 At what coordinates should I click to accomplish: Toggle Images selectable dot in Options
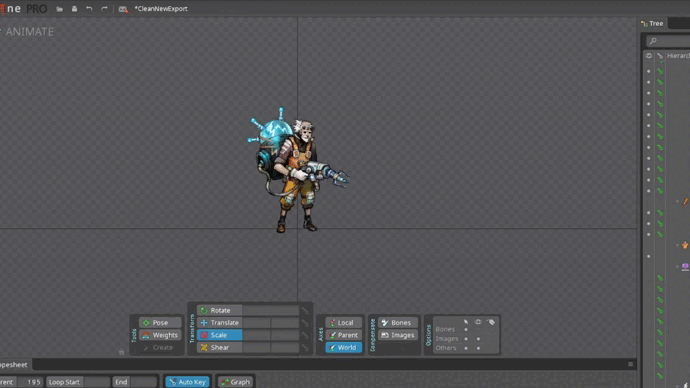click(x=466, y=339)
